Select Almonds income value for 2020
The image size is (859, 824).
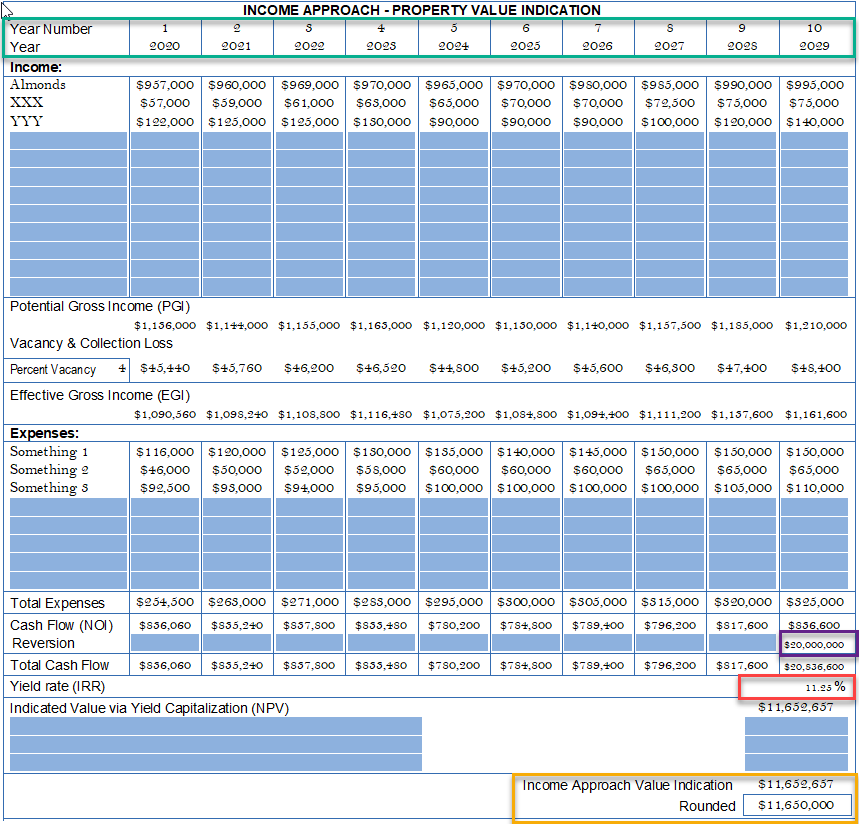coord(165,85)
